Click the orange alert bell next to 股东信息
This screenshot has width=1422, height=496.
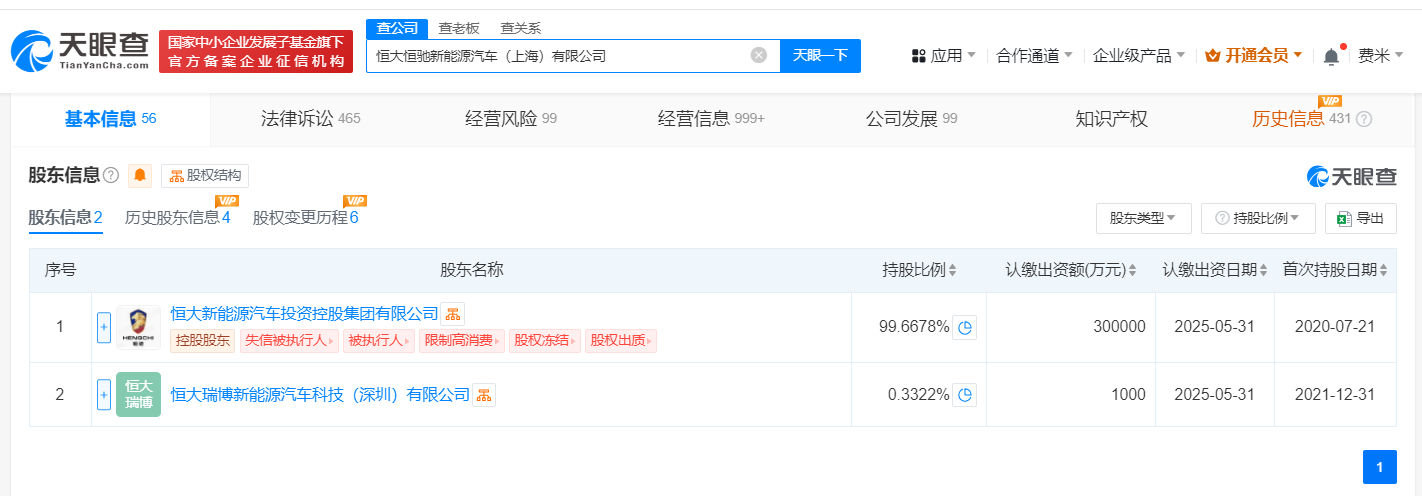pyautogui.click(x=140, y=176)
